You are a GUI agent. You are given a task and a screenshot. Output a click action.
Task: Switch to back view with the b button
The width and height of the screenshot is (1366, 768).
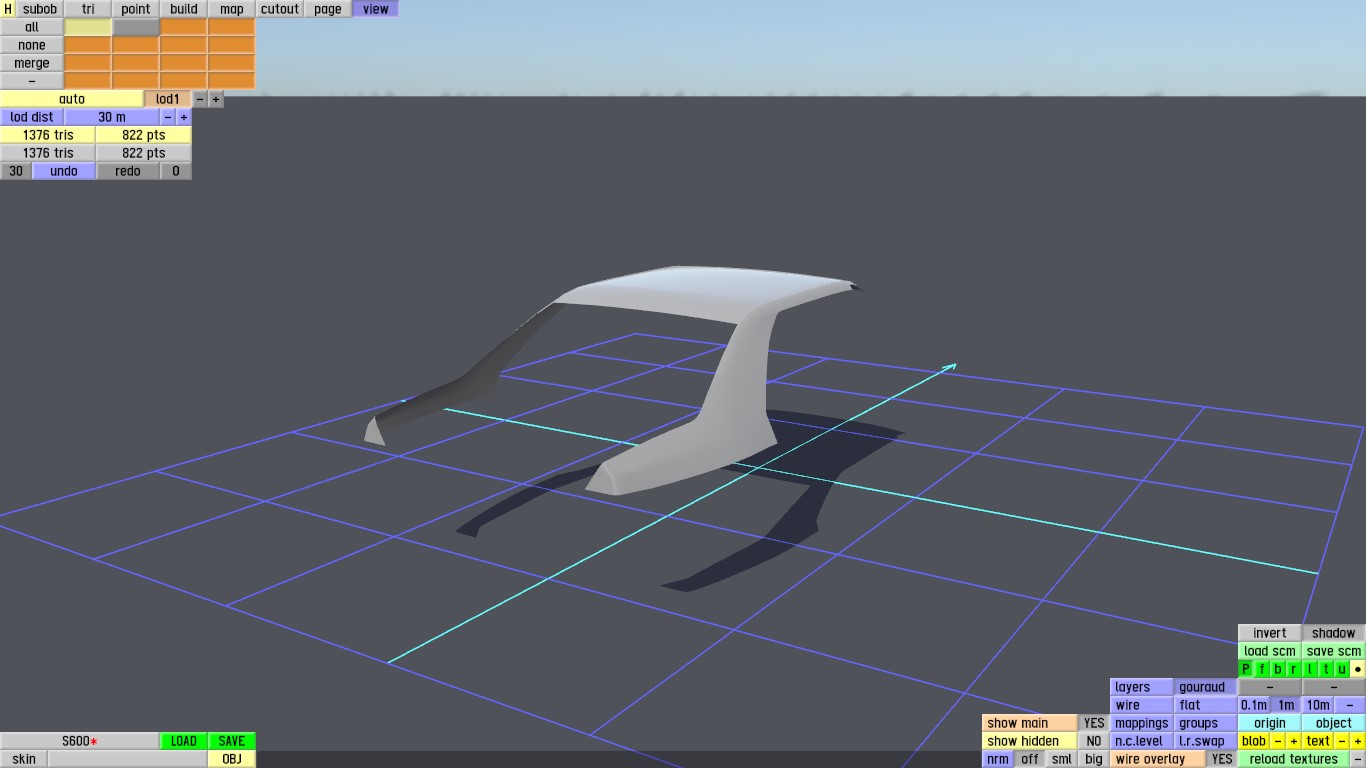click(1278, 669)
